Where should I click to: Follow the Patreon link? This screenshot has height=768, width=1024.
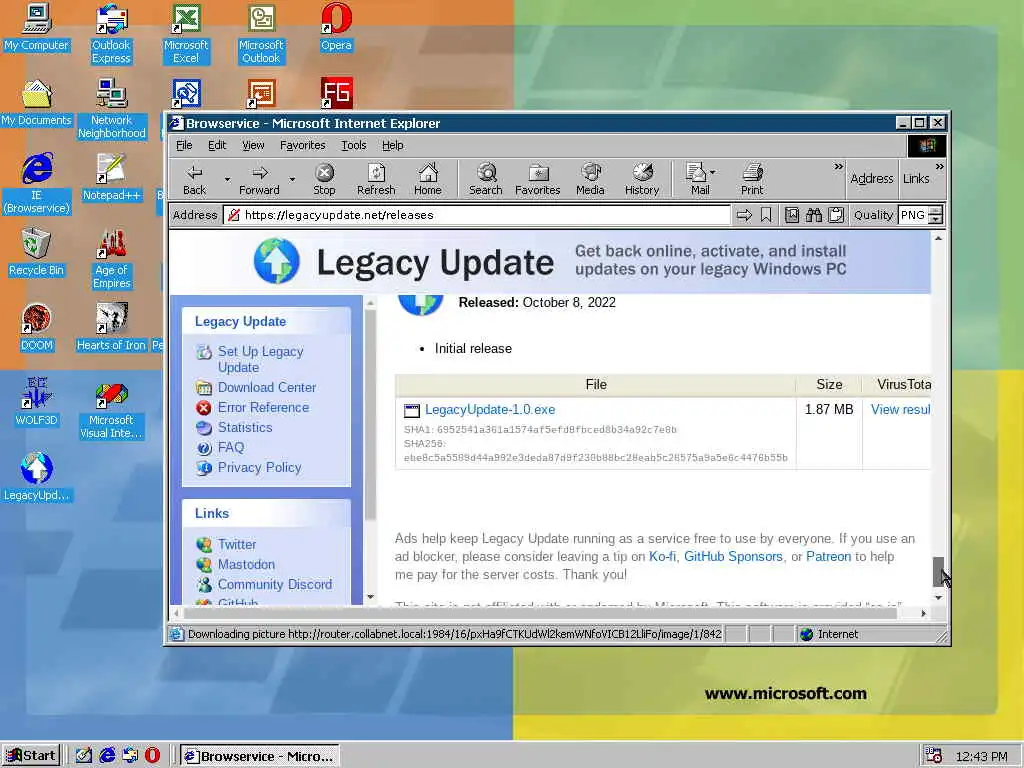[x=828, y=556]
